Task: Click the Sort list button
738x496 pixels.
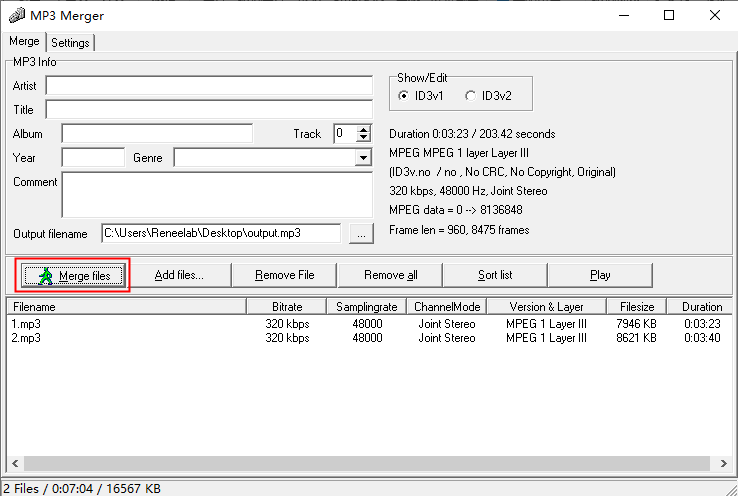Action: point(495,275)
